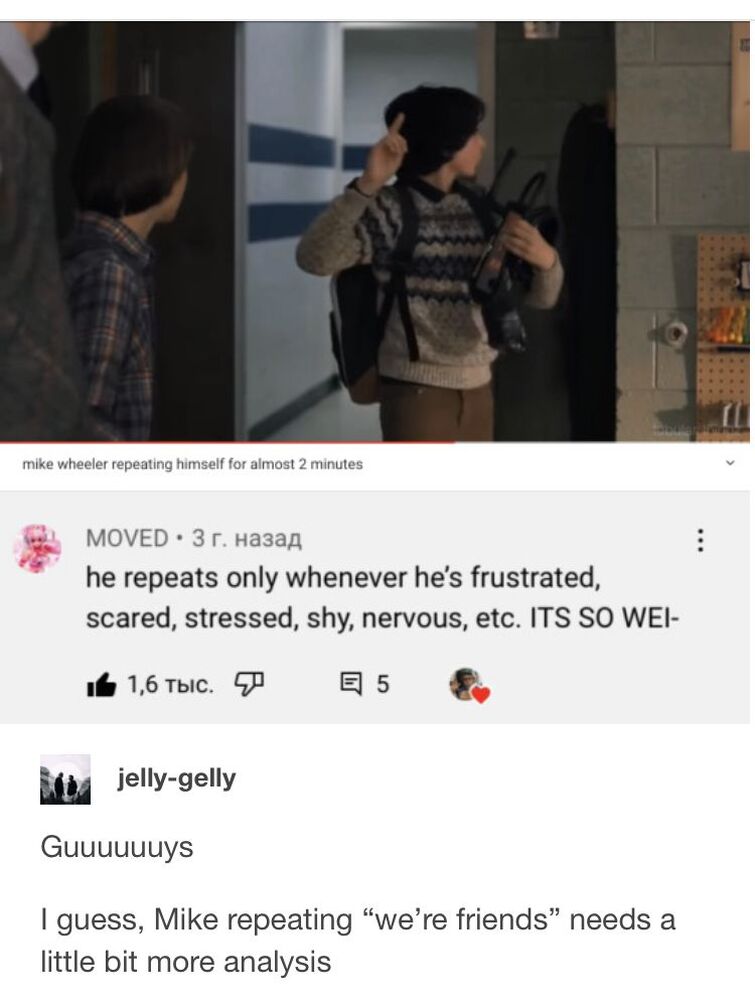
Task: Click the watermark in video corner
Action: point(701,430)
